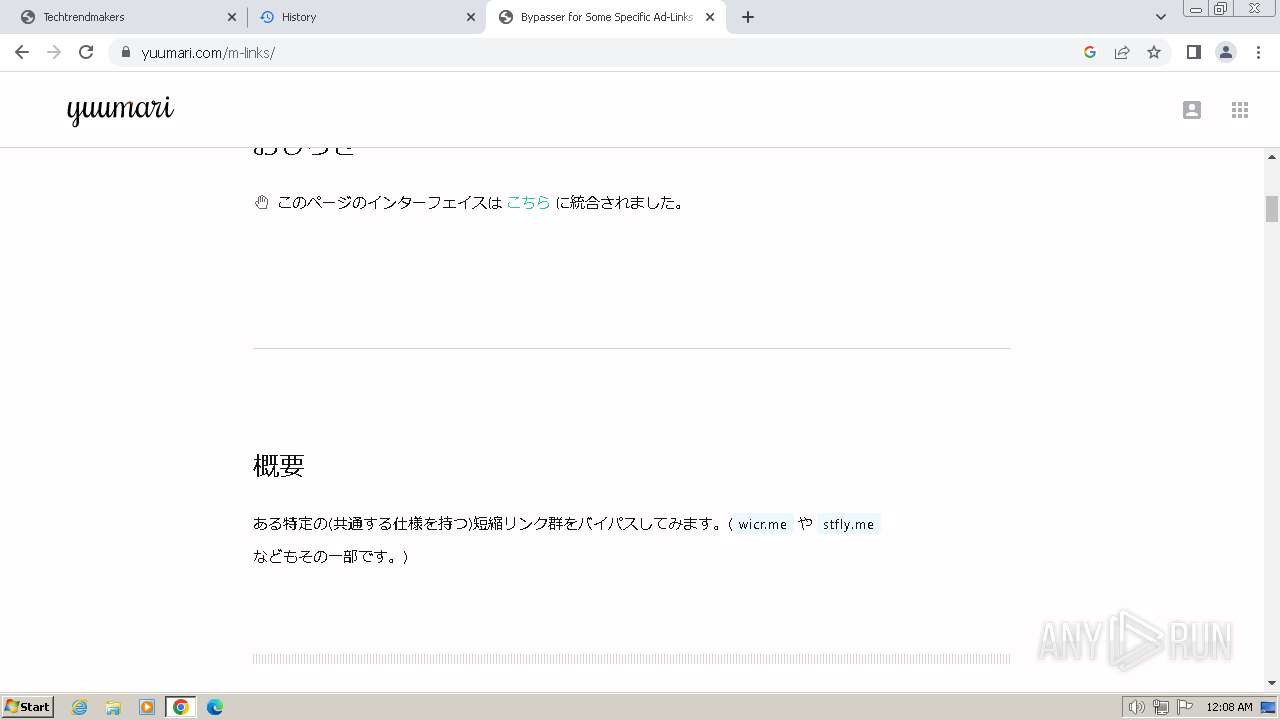Open the Chrome three-dot menu
The width and height of the screenshot is (1280, 720).
coord(1258,52)
